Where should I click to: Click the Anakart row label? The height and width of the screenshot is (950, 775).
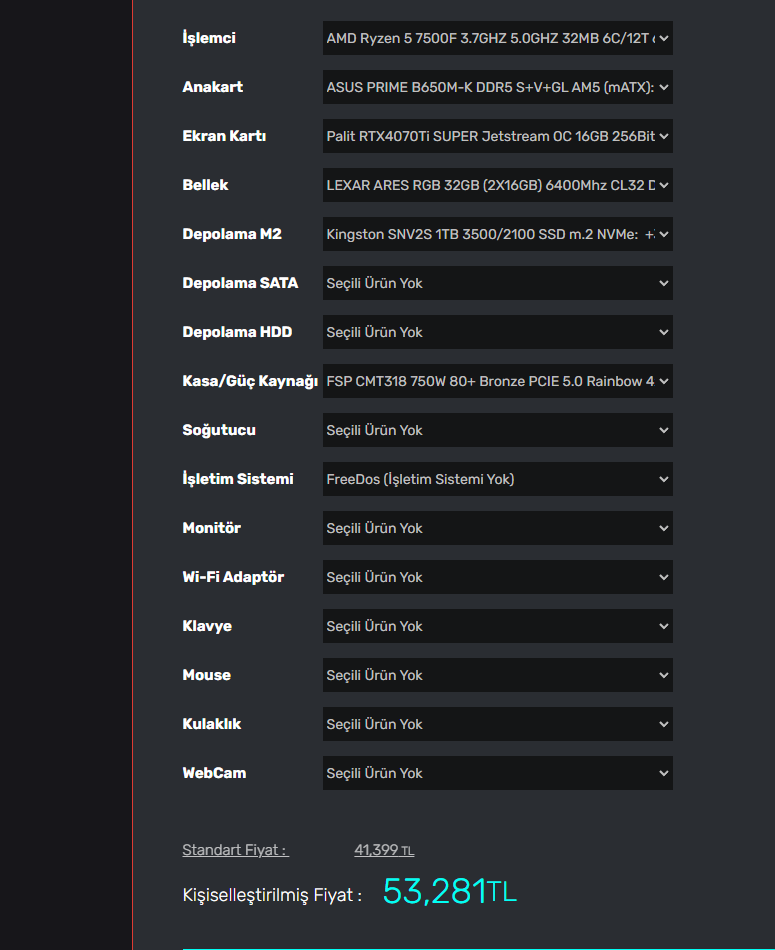pyautogui.click(x=213, y=87)
